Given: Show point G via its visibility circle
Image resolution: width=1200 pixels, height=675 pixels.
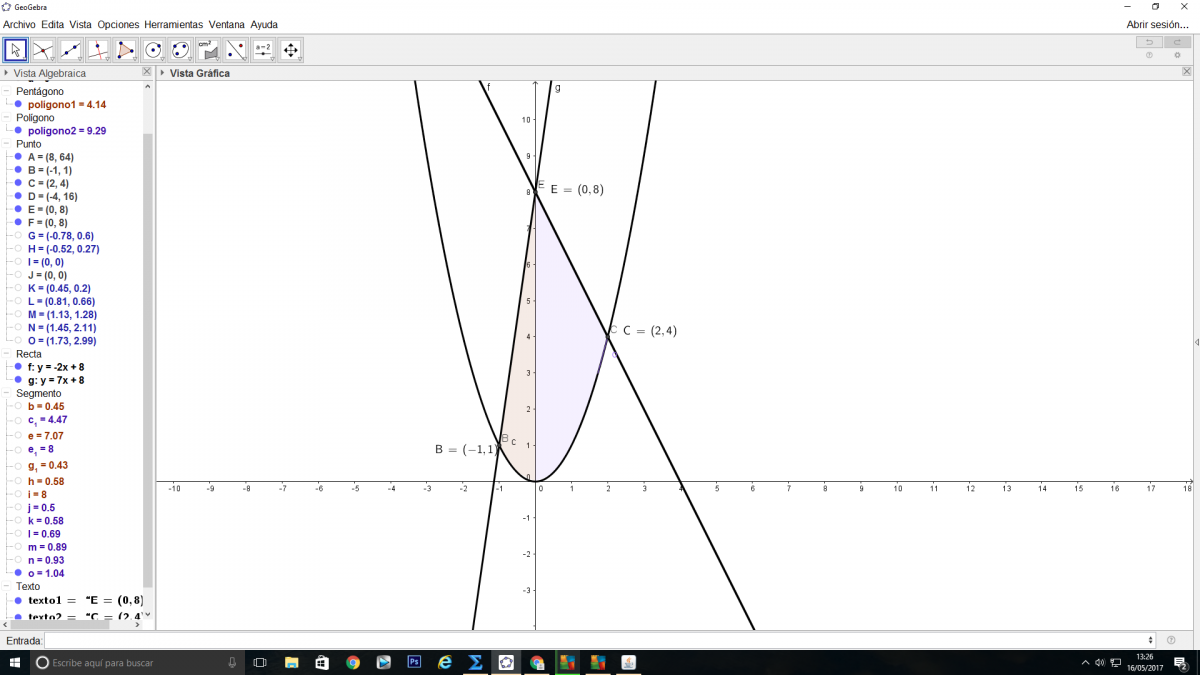Looking at the screenshot, I should tap(18, 236).
